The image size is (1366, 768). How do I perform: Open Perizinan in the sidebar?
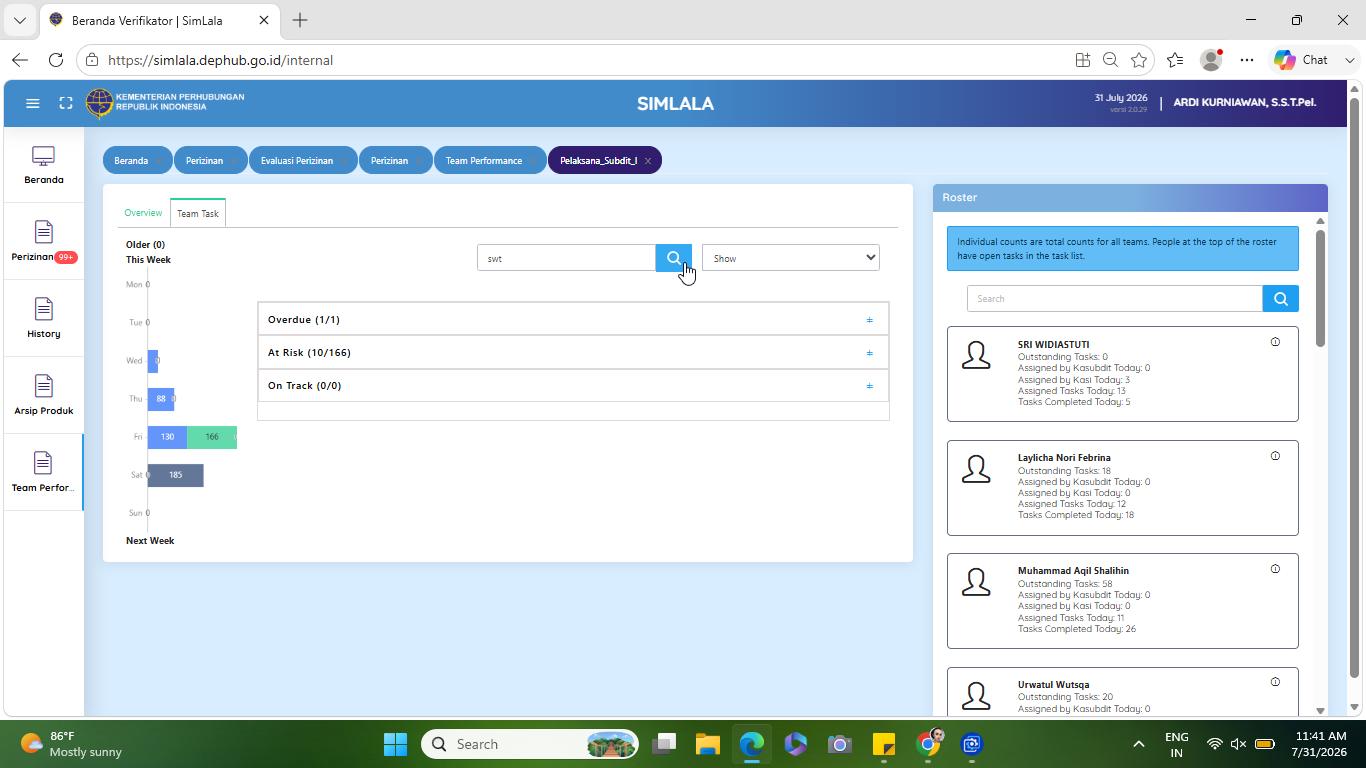point(43,243)
